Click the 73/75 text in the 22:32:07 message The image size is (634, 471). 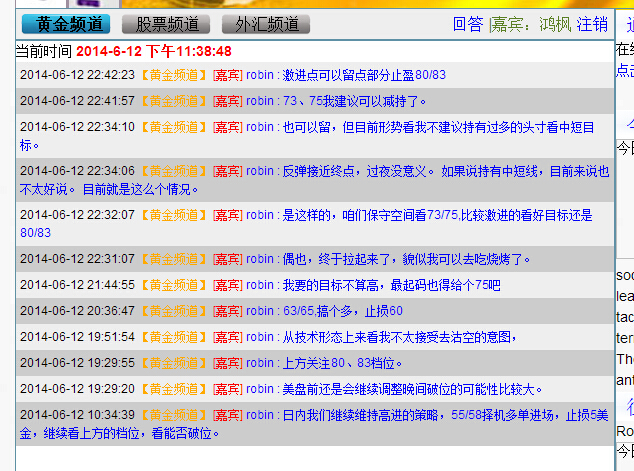point(443,215)
